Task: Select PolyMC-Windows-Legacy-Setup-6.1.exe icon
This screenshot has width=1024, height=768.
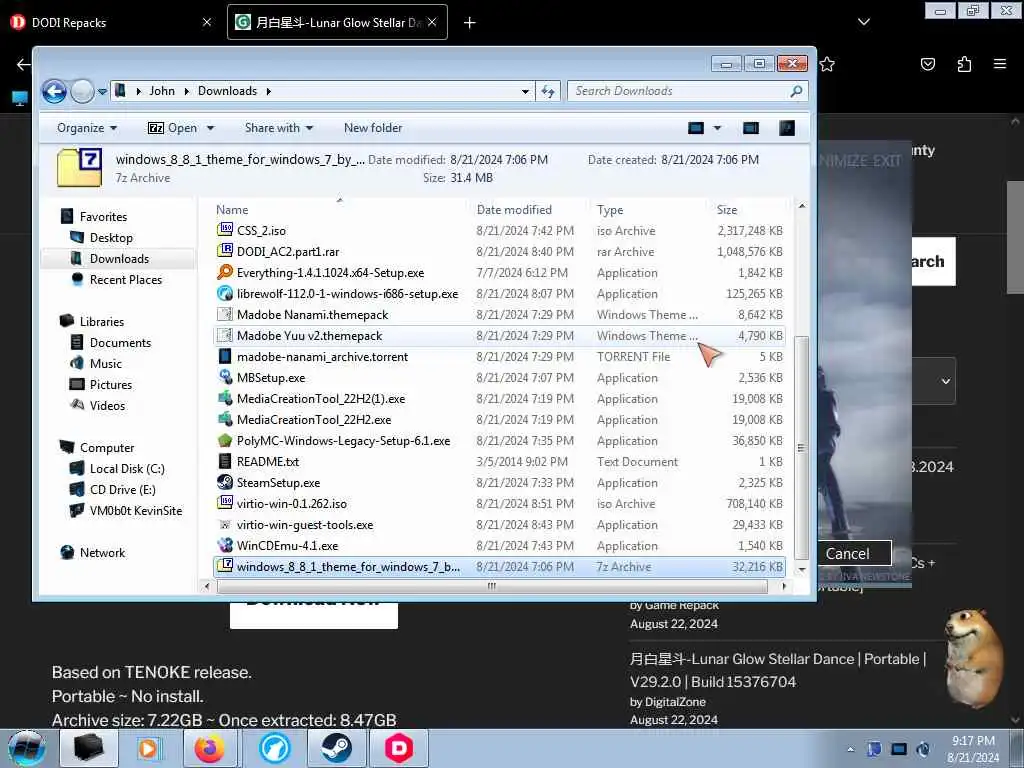Action: 225,440
